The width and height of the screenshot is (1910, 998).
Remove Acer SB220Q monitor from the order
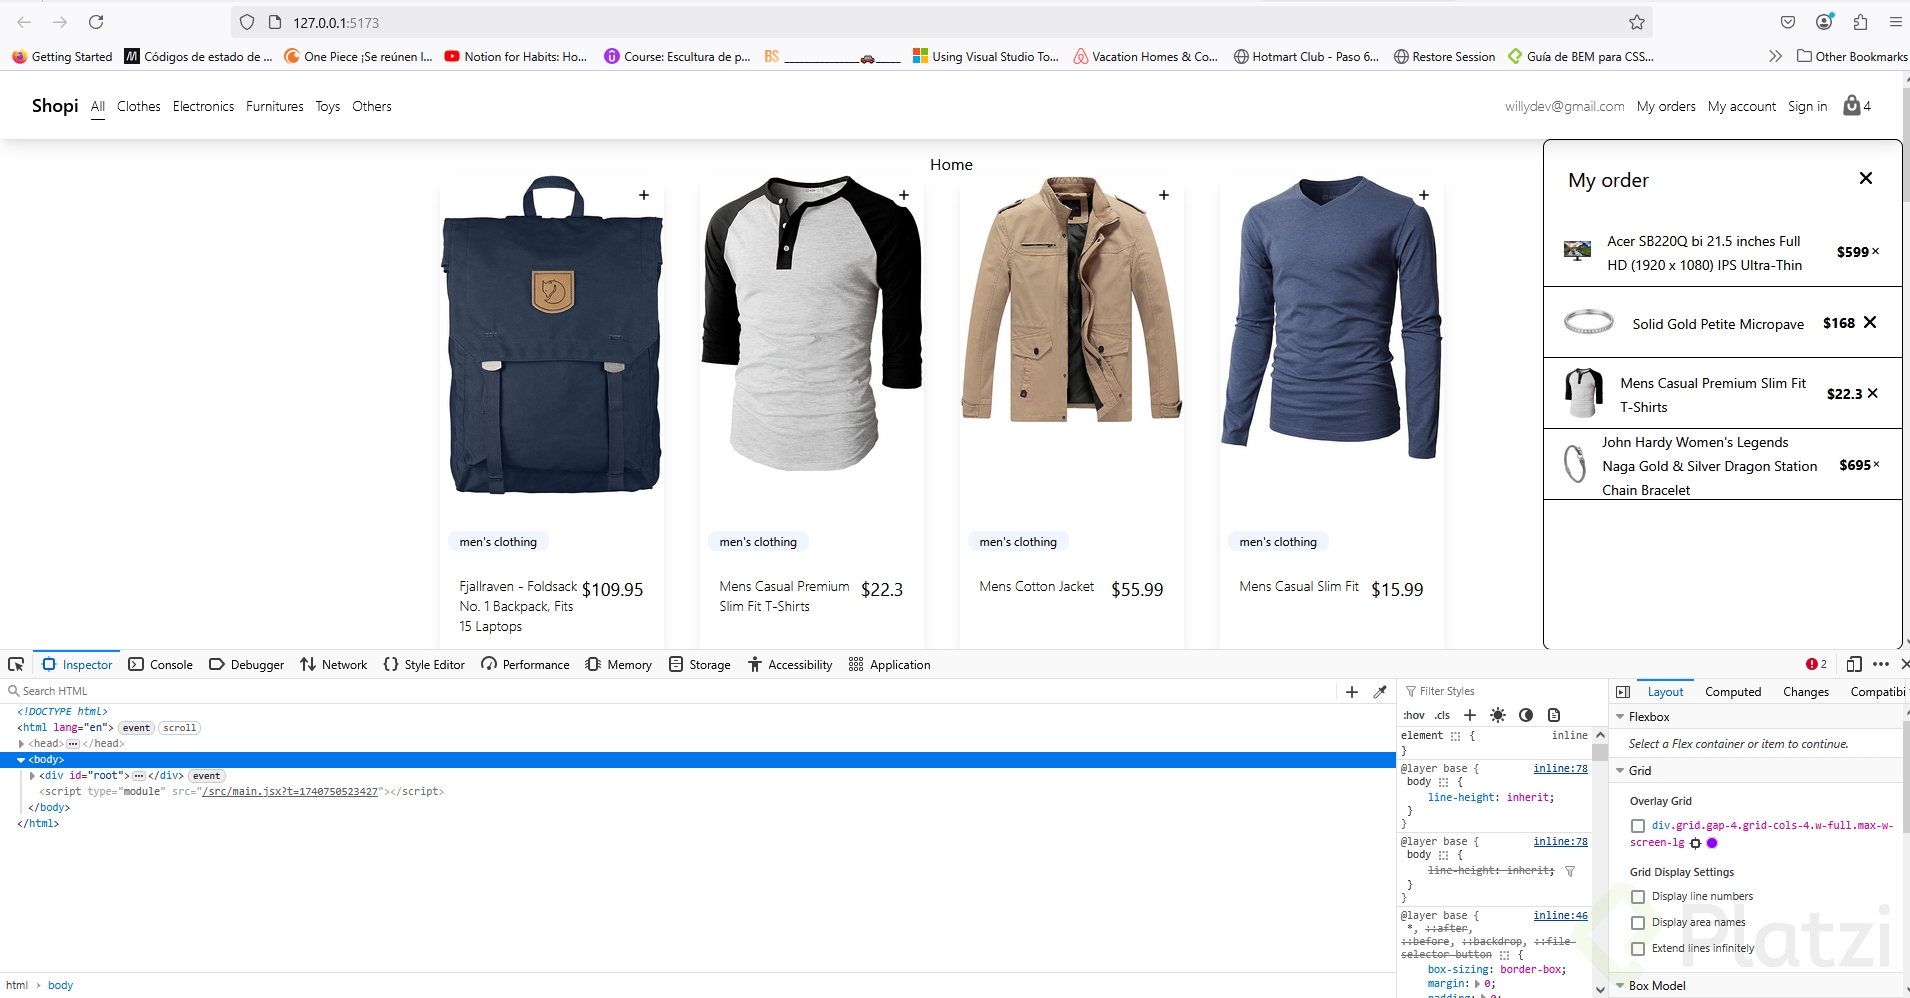1875,252
